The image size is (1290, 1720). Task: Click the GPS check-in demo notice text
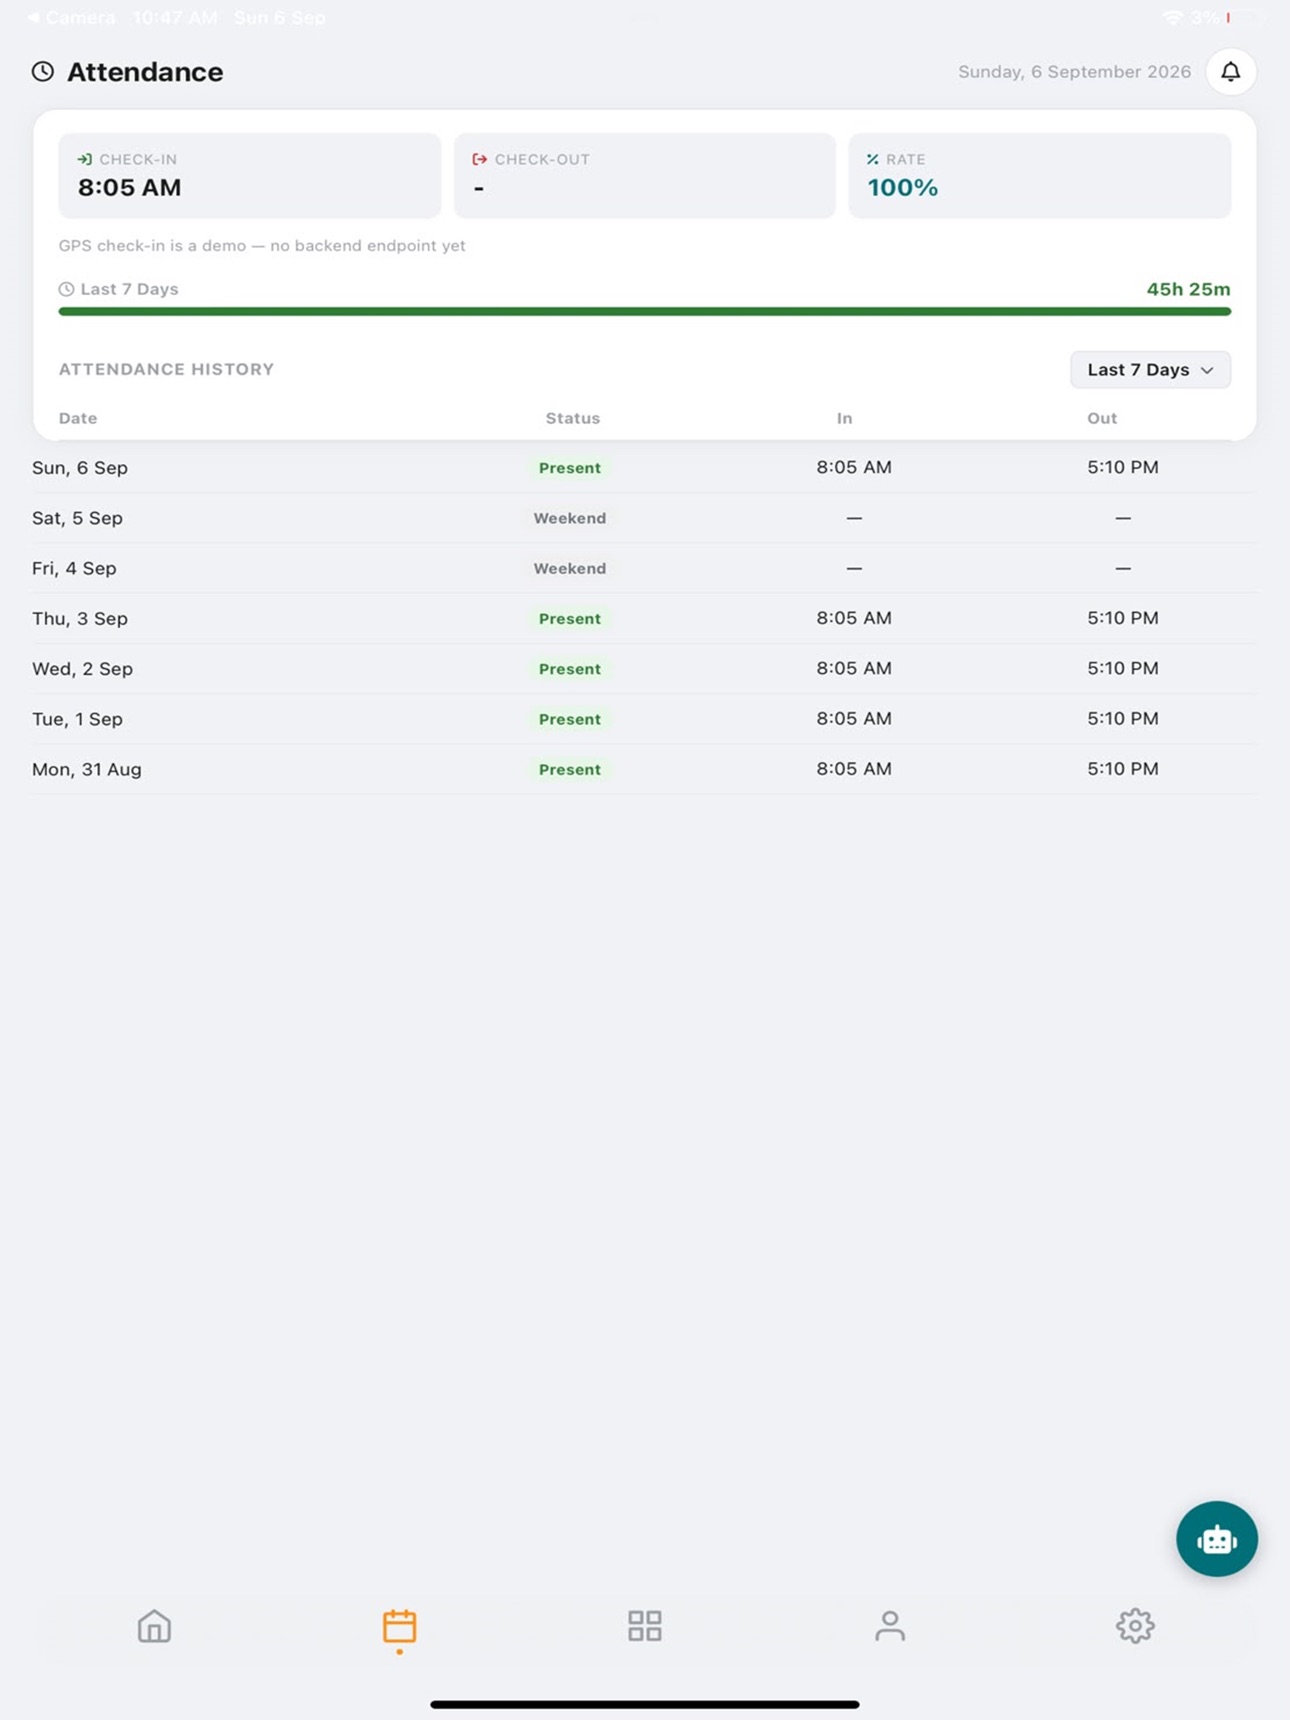click(x=262, y=245)
